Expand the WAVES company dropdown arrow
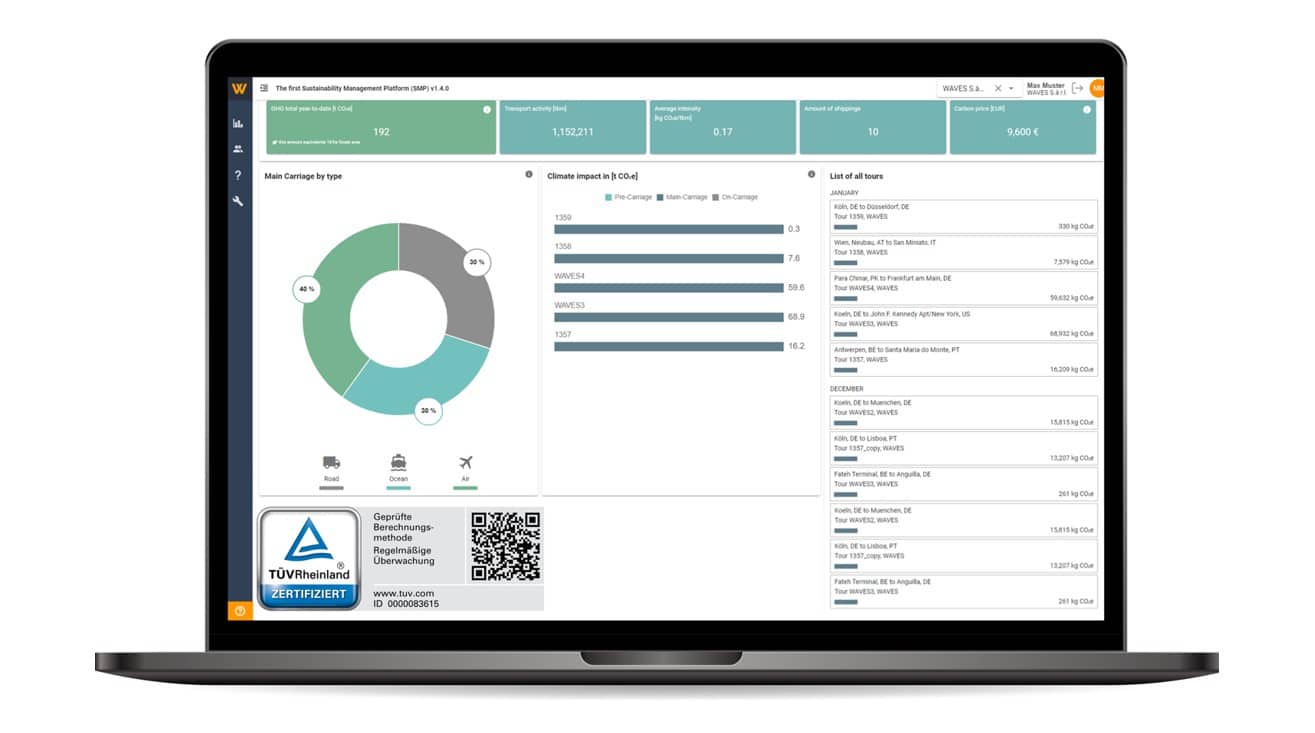Image resolution: width=1315 pixels, height=733 pixels. [1011, 89]
